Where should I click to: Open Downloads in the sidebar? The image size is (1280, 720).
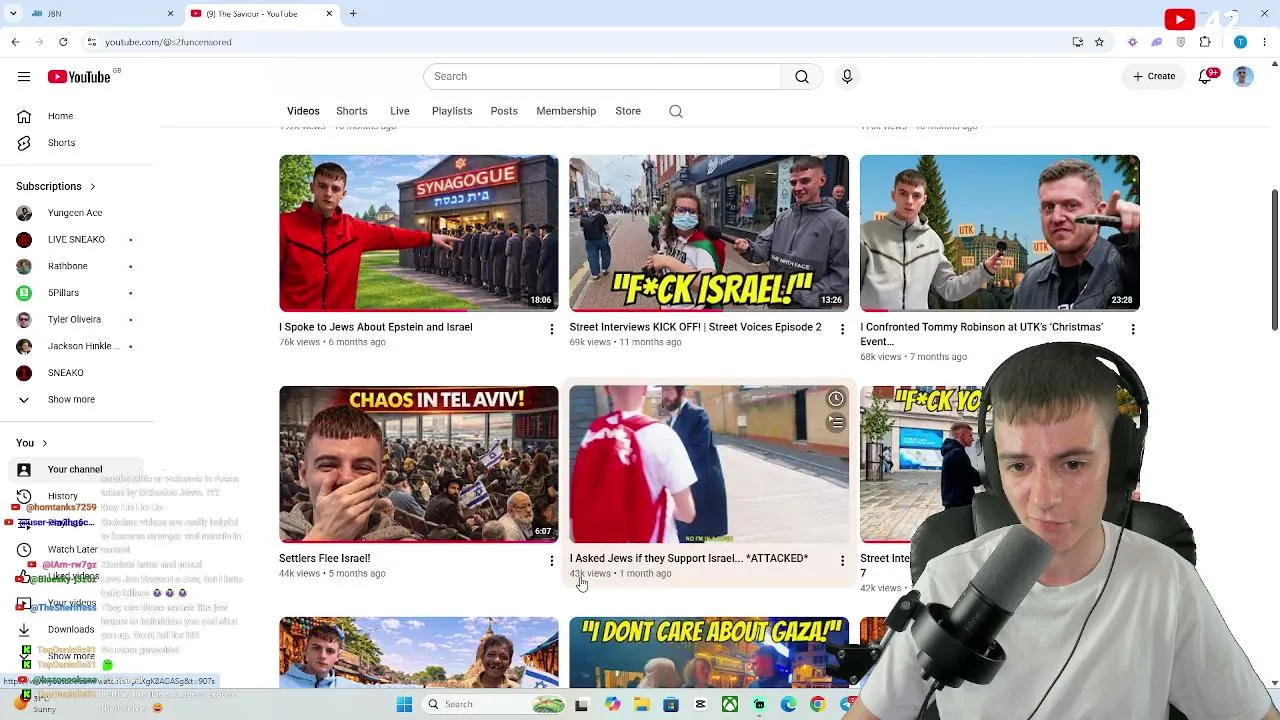tap(70, 630)
